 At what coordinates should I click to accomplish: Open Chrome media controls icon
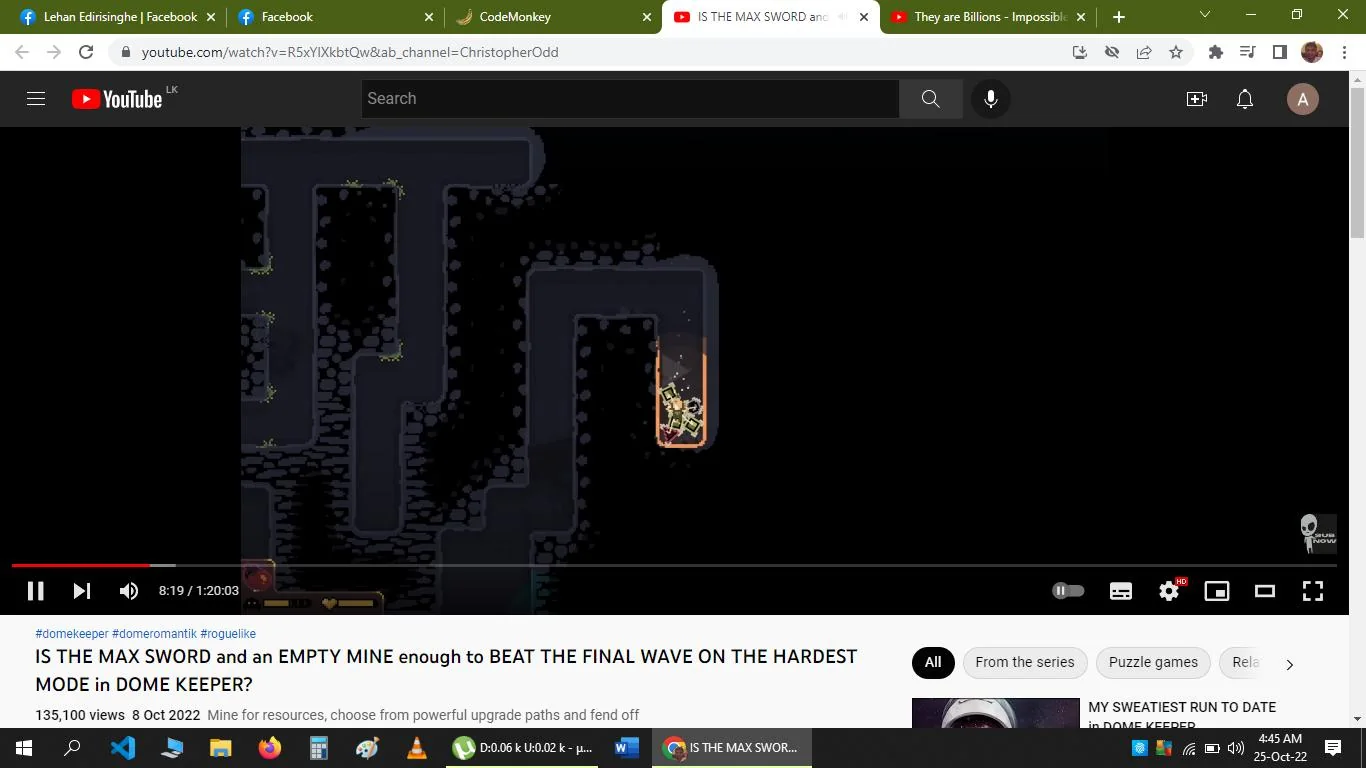[x=1248, y=52]
